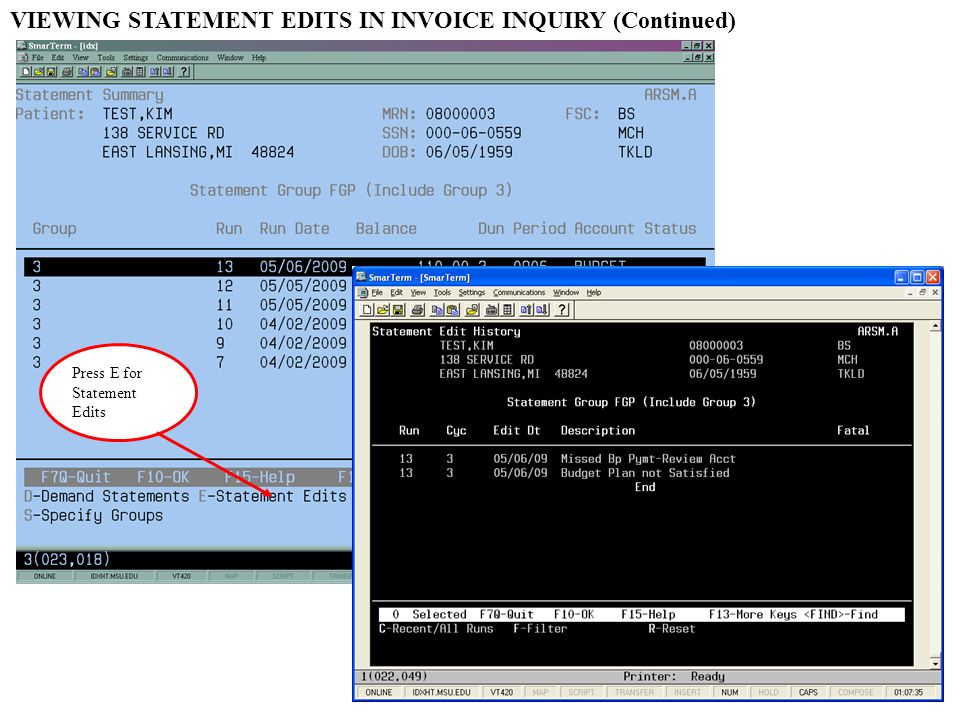Click Copy icon in front SmarTerm toolbar

[437, 310]
